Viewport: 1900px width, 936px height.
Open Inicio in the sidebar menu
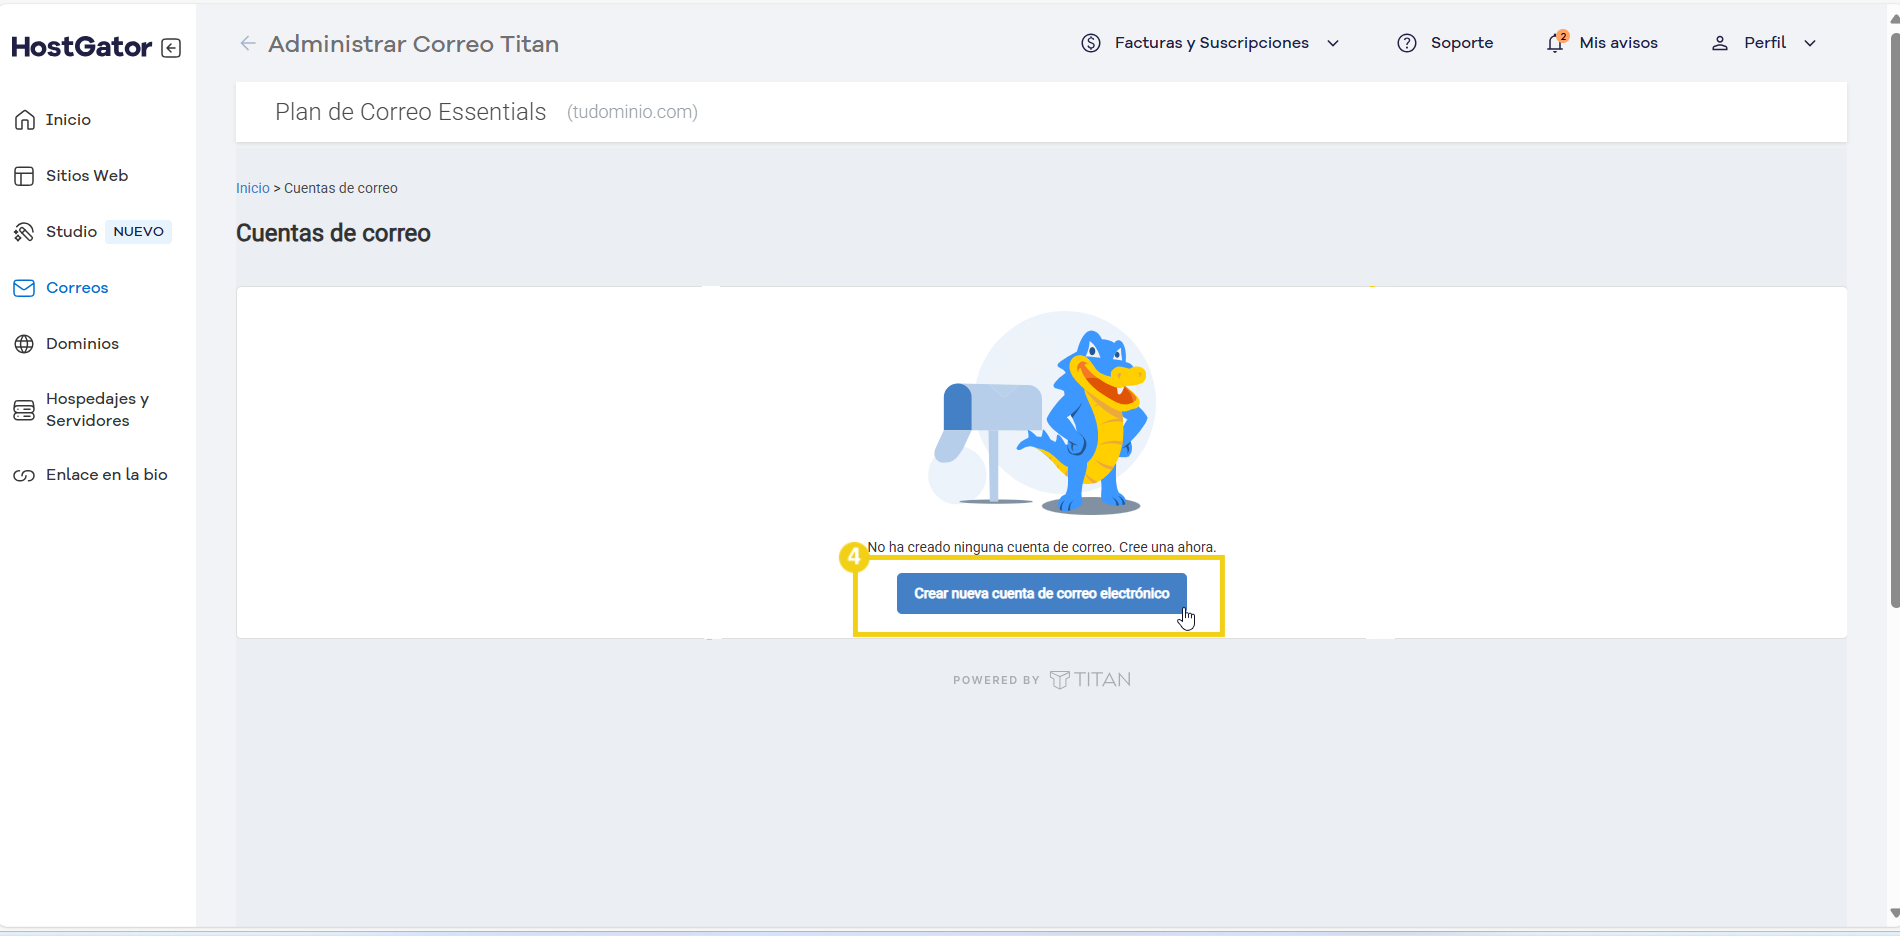point(68,120)
